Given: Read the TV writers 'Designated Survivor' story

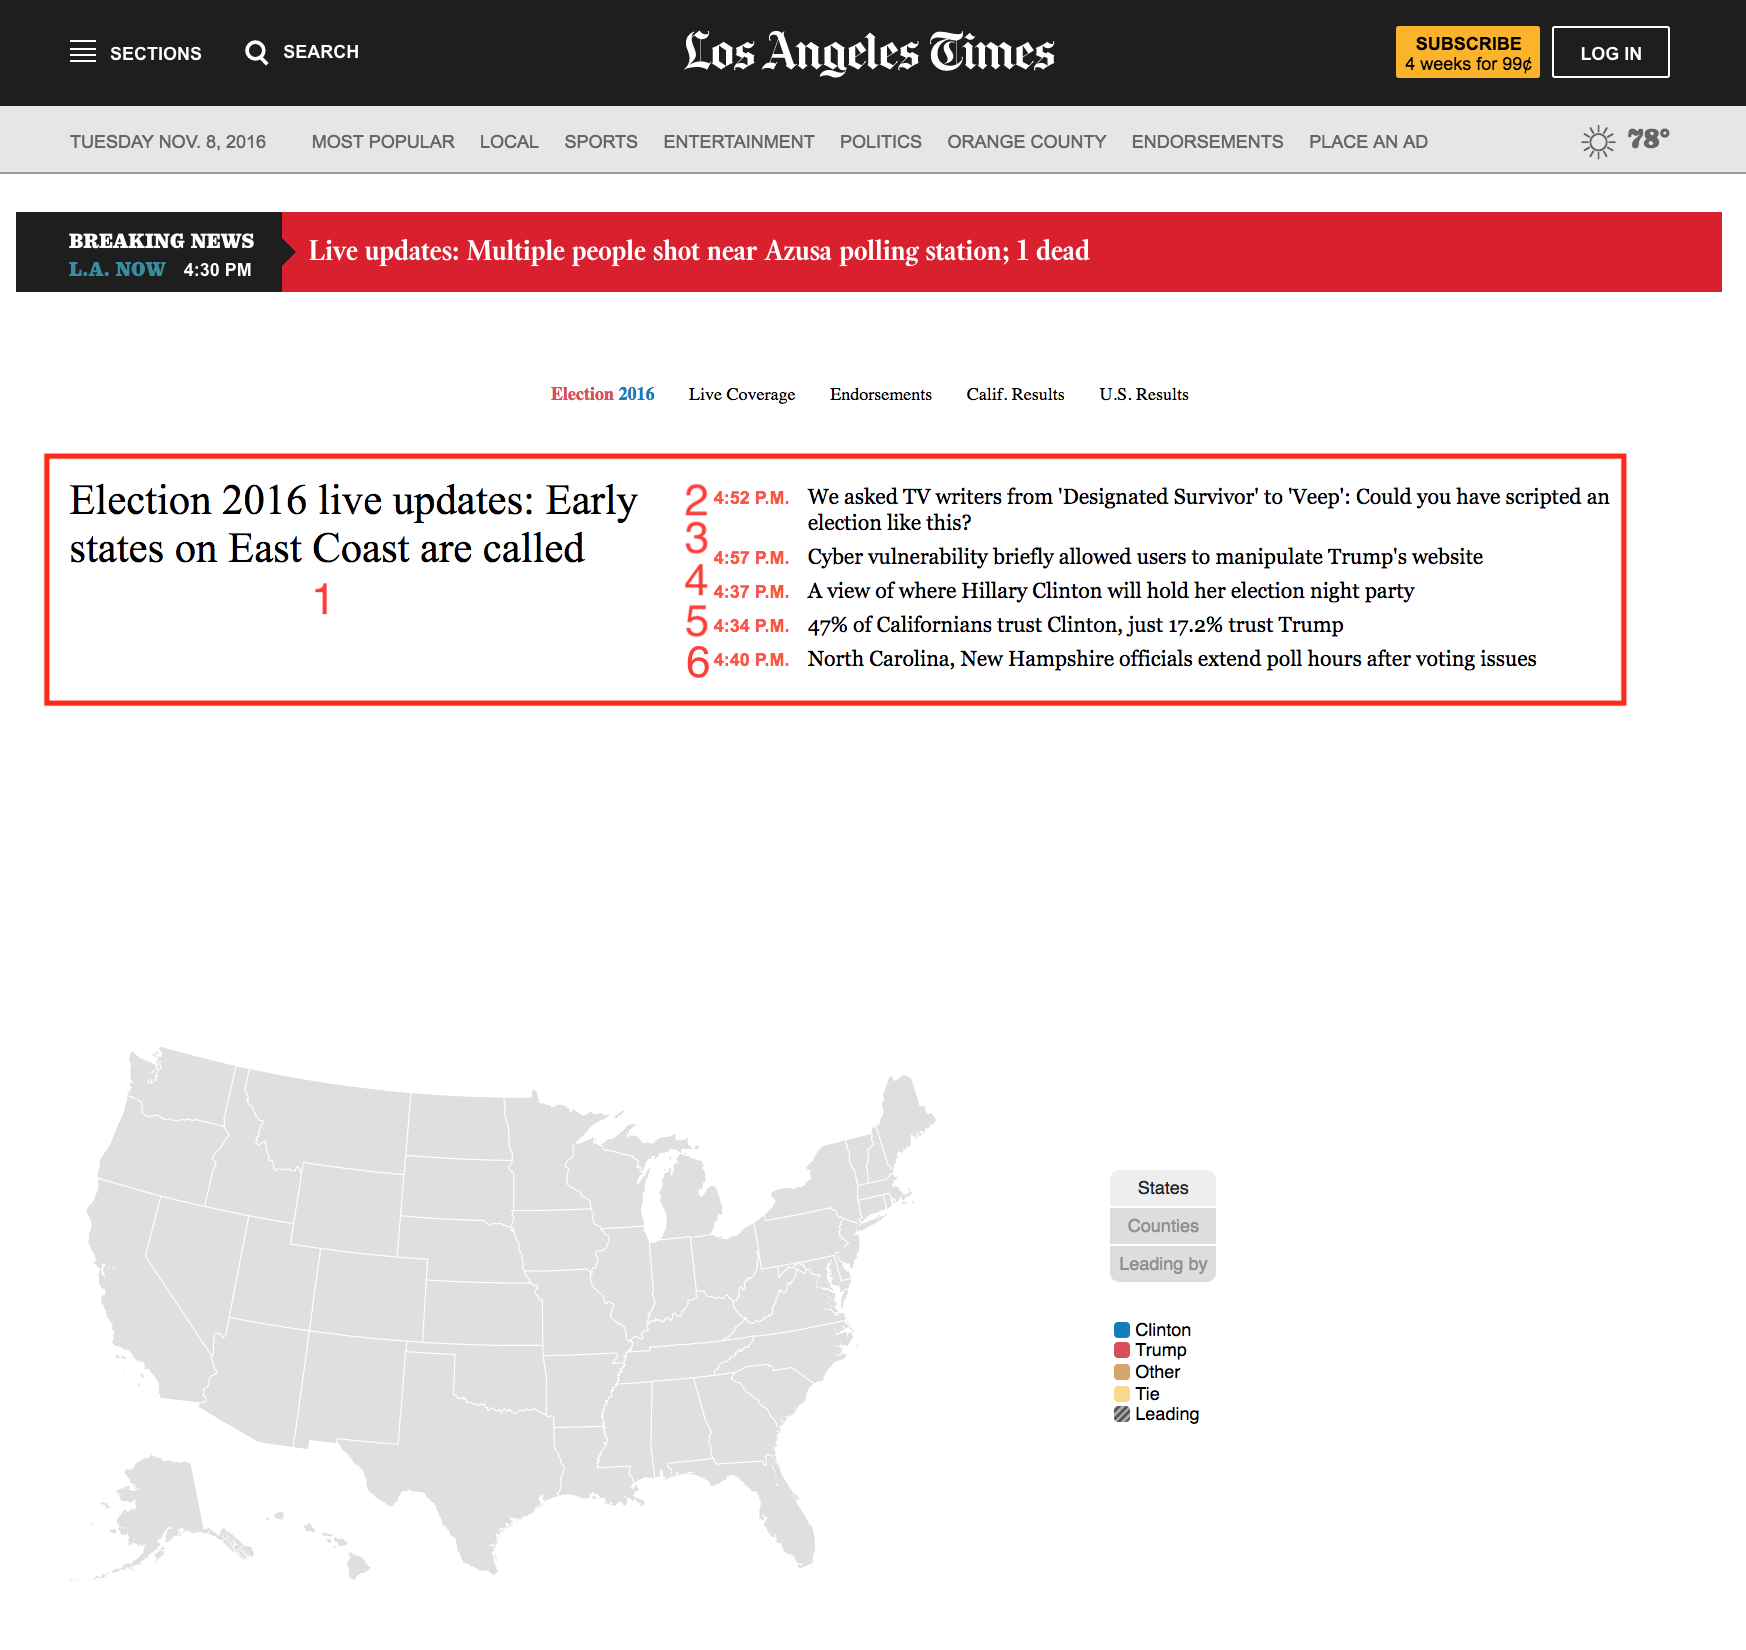Looking at the screenshot, I should pyautogui.click(x=1208, y=509).
